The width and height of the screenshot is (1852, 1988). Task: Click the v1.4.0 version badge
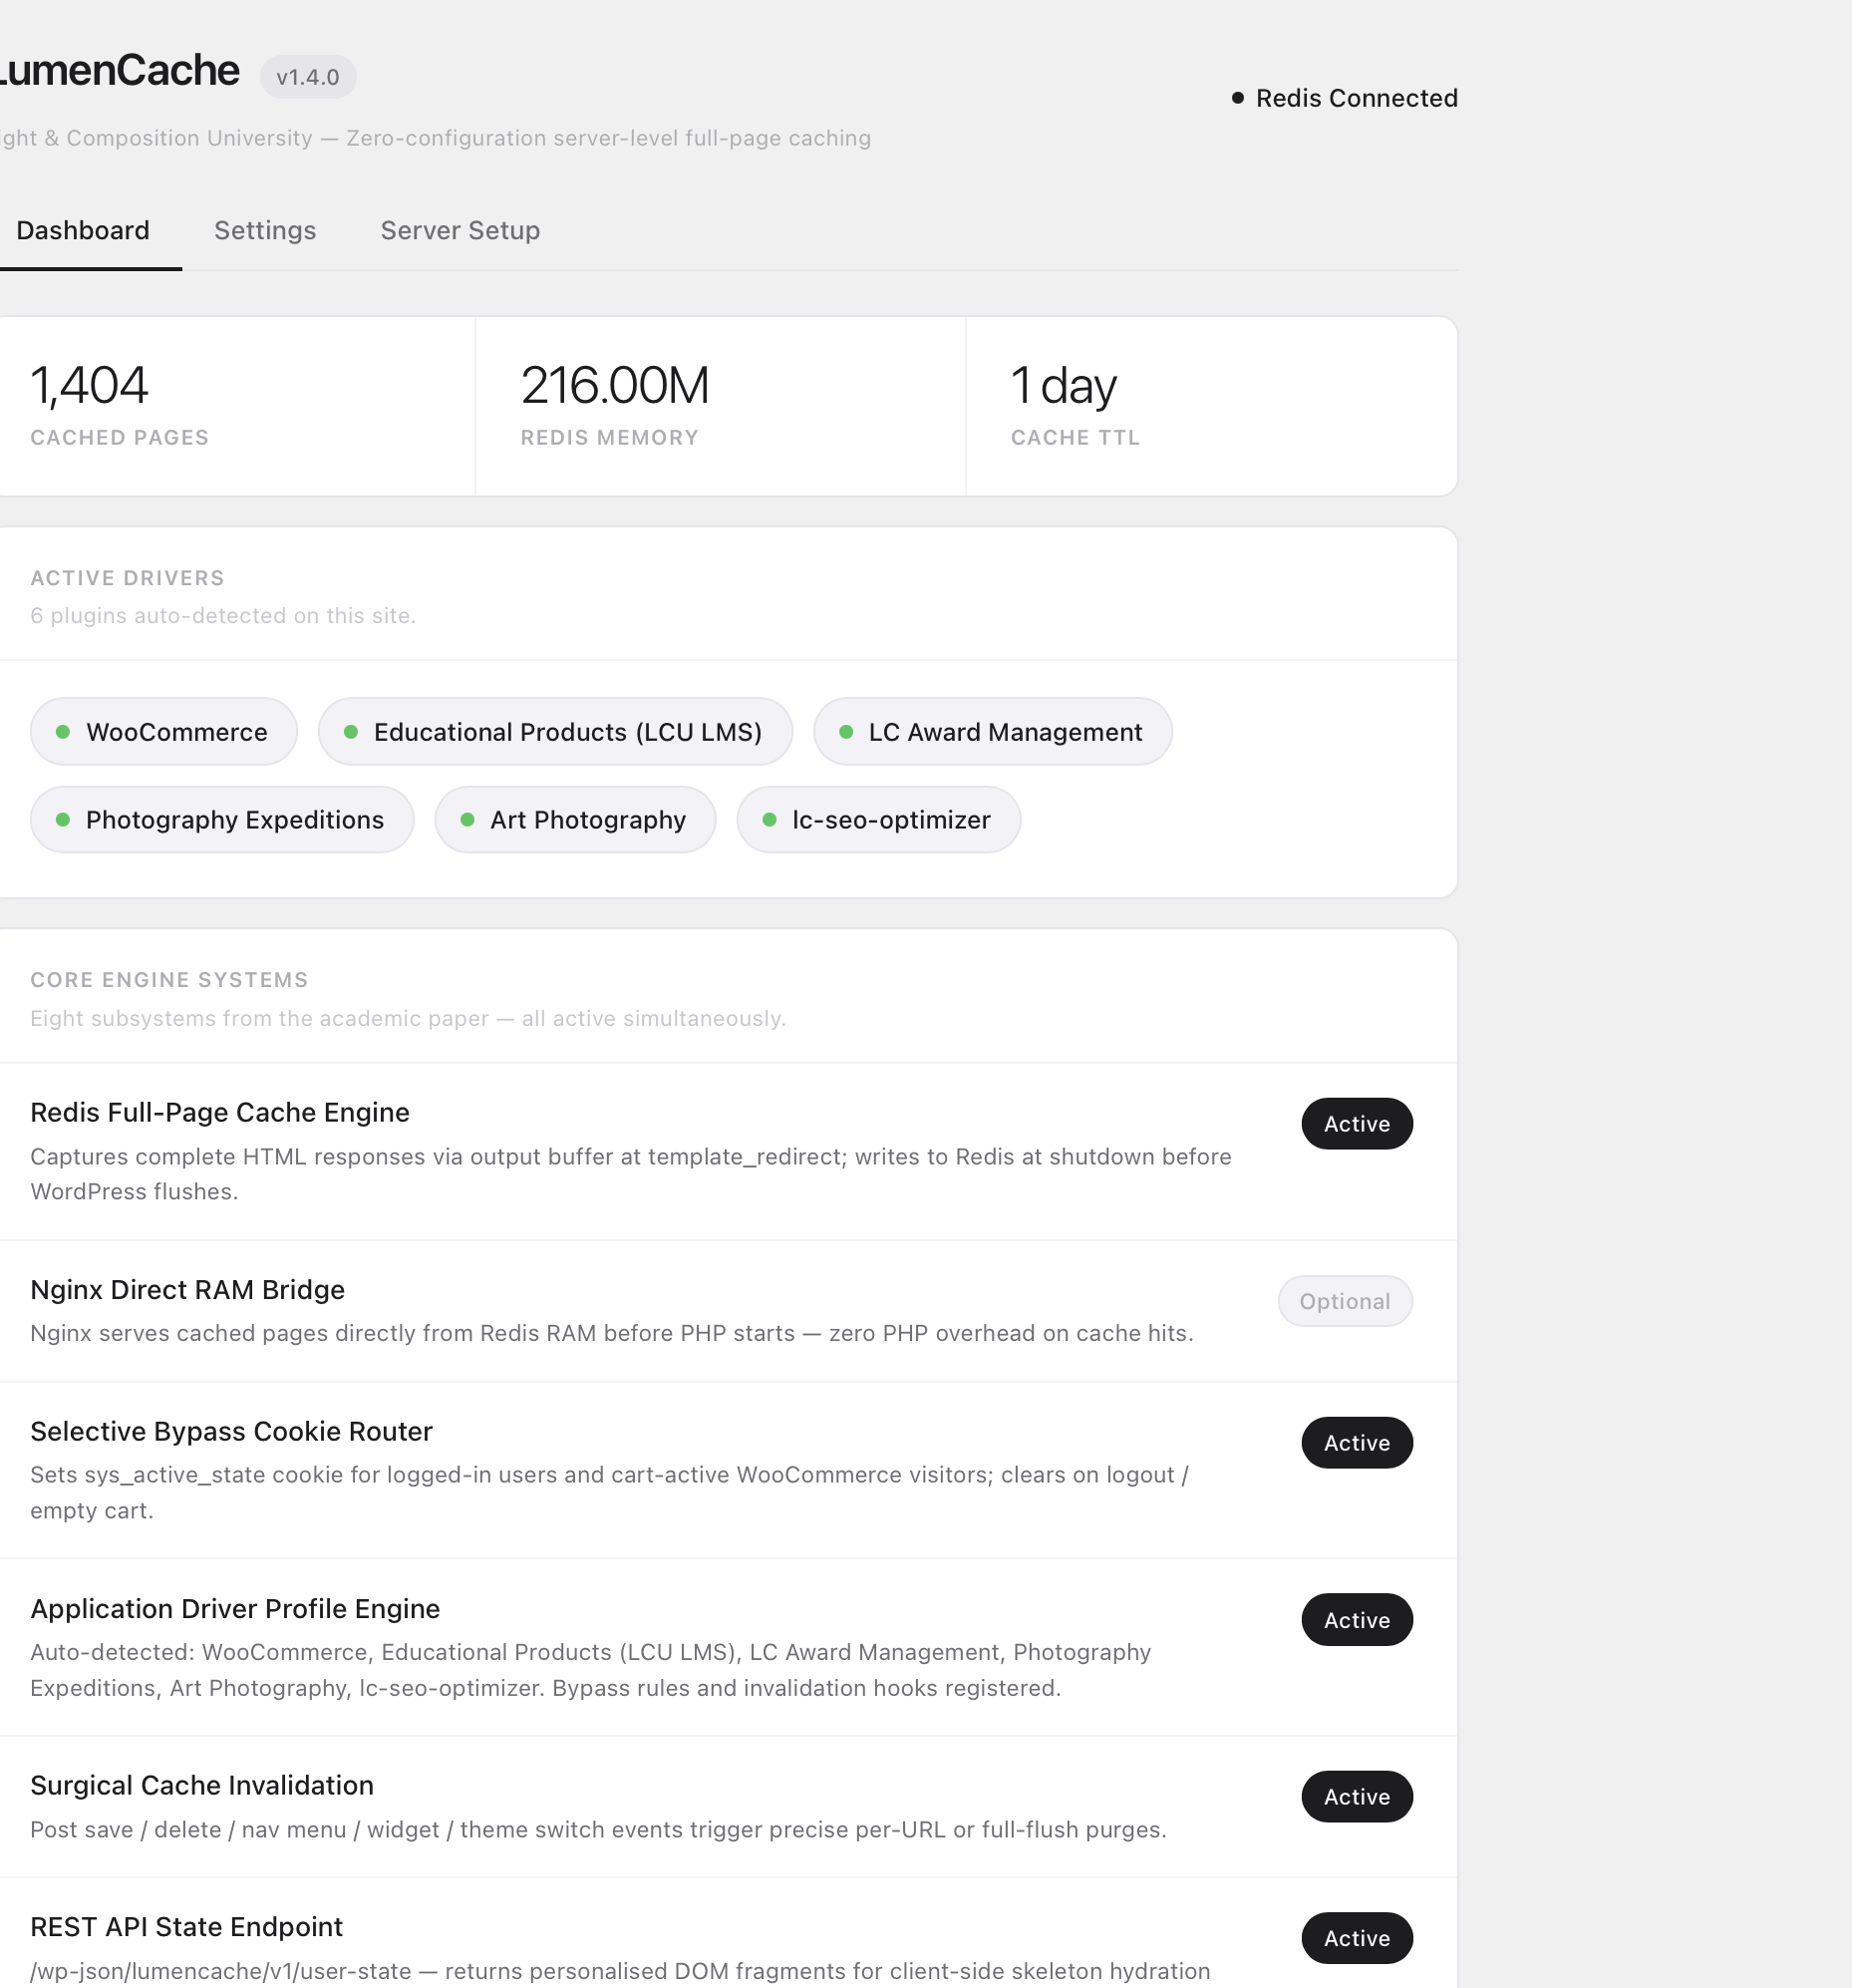(x=308, y=77)
